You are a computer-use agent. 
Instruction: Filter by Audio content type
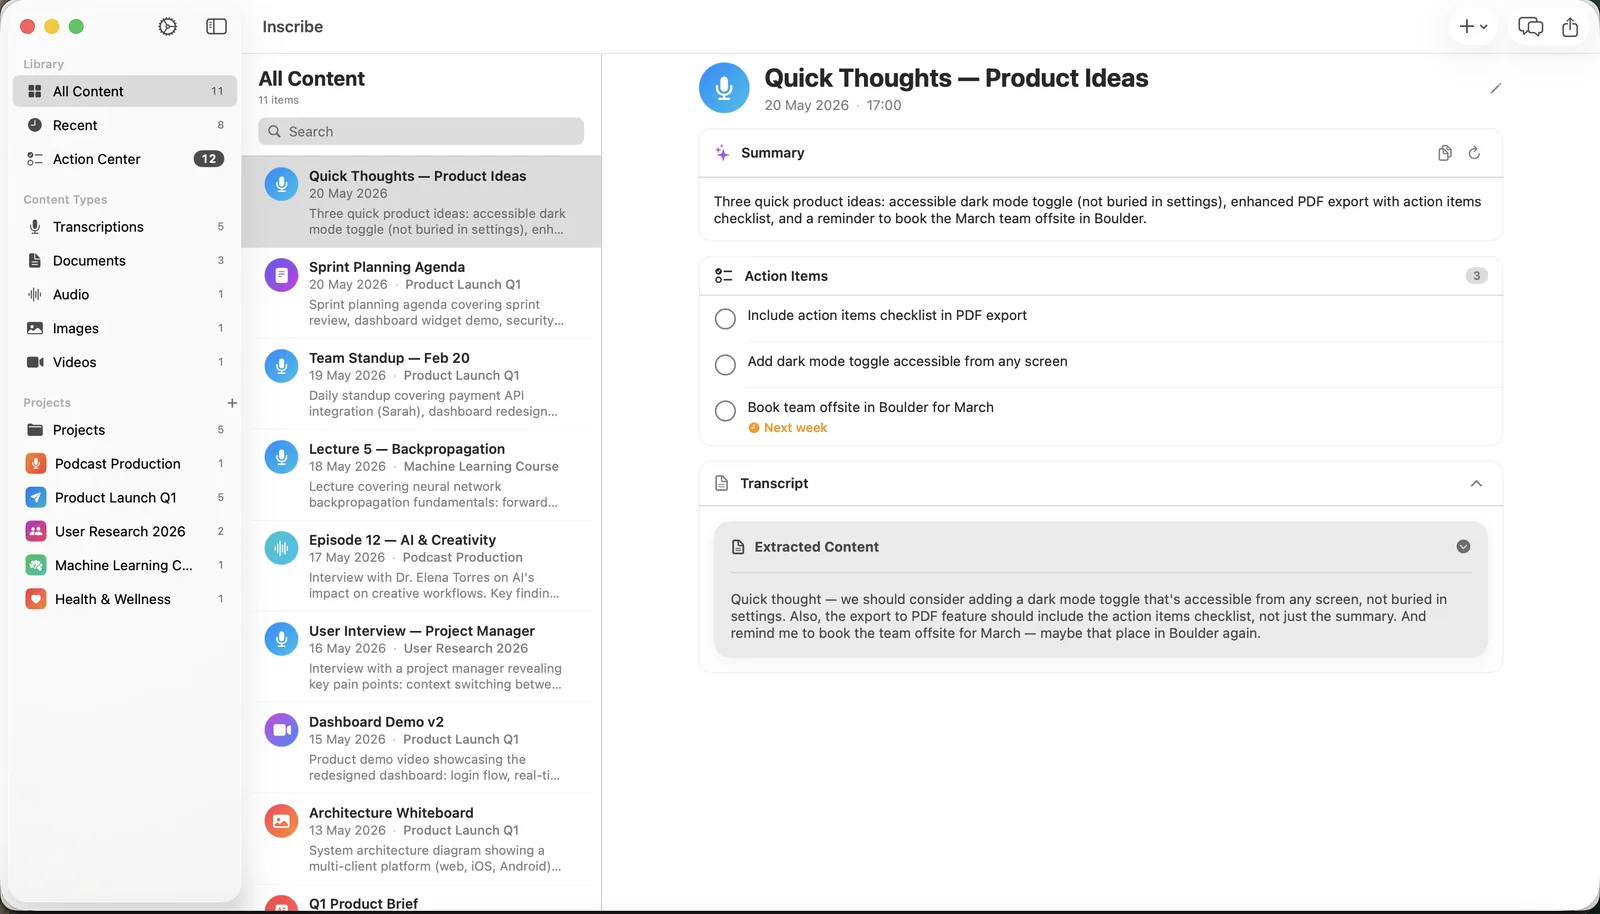(x=125, y=295)
